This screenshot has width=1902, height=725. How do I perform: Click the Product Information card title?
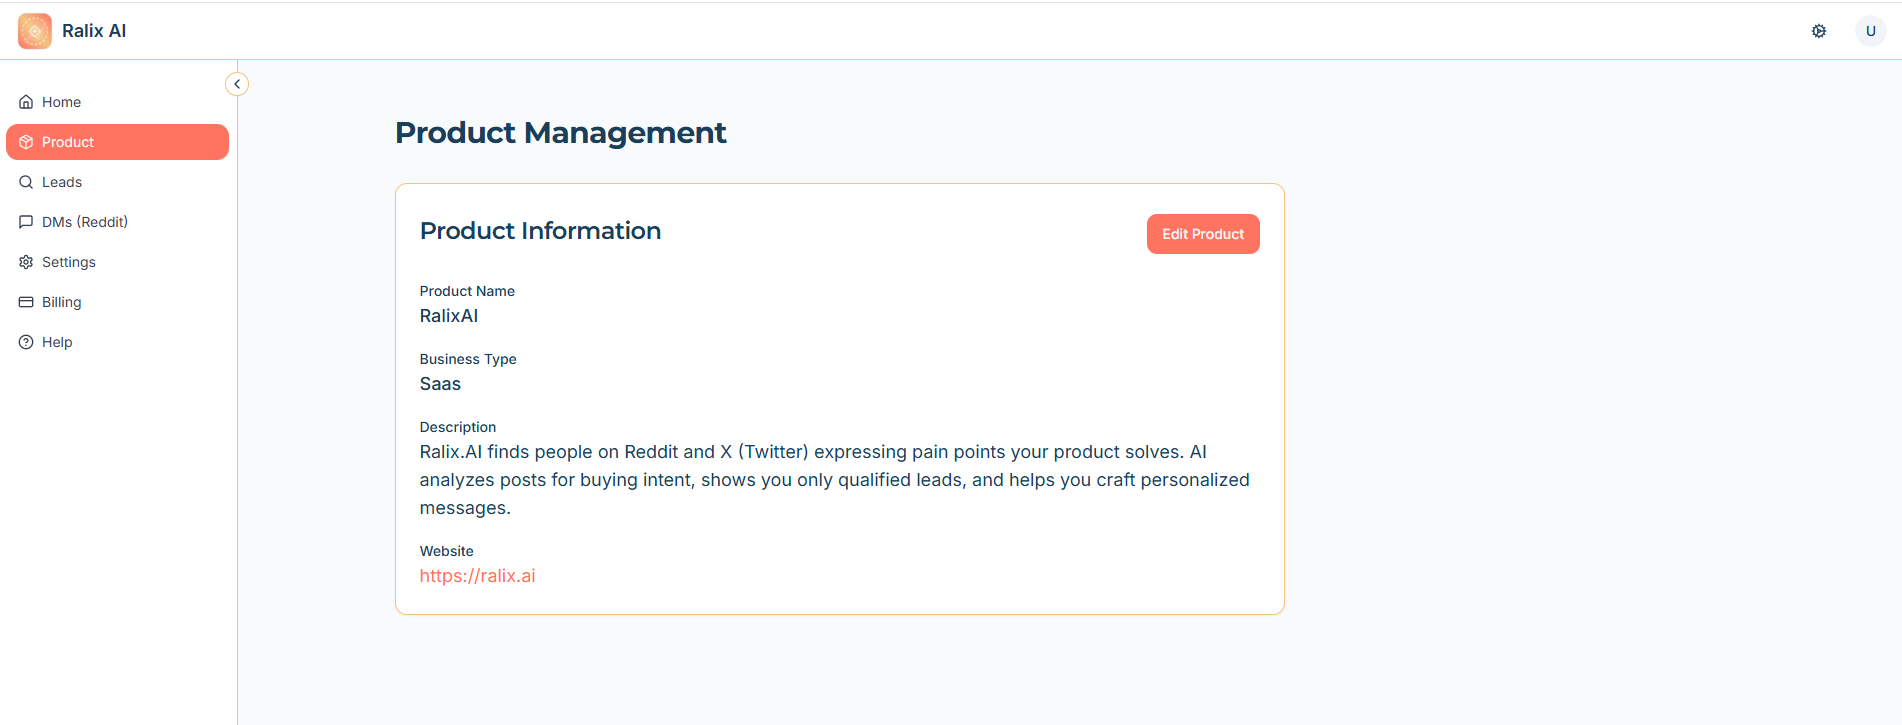coord(540,231)
